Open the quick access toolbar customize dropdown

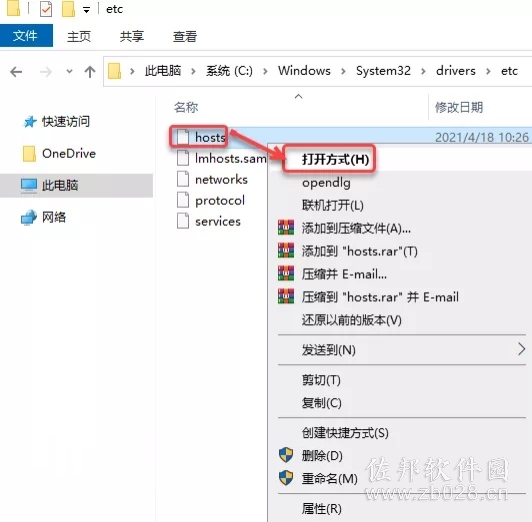[x=87, y=10]
